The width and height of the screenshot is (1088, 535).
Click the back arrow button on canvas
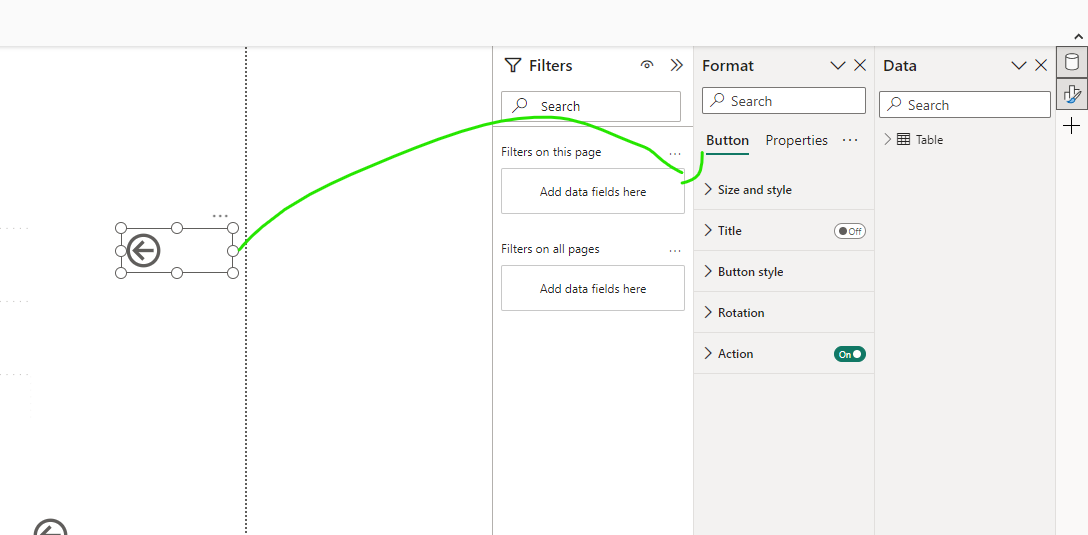(144, 250)
